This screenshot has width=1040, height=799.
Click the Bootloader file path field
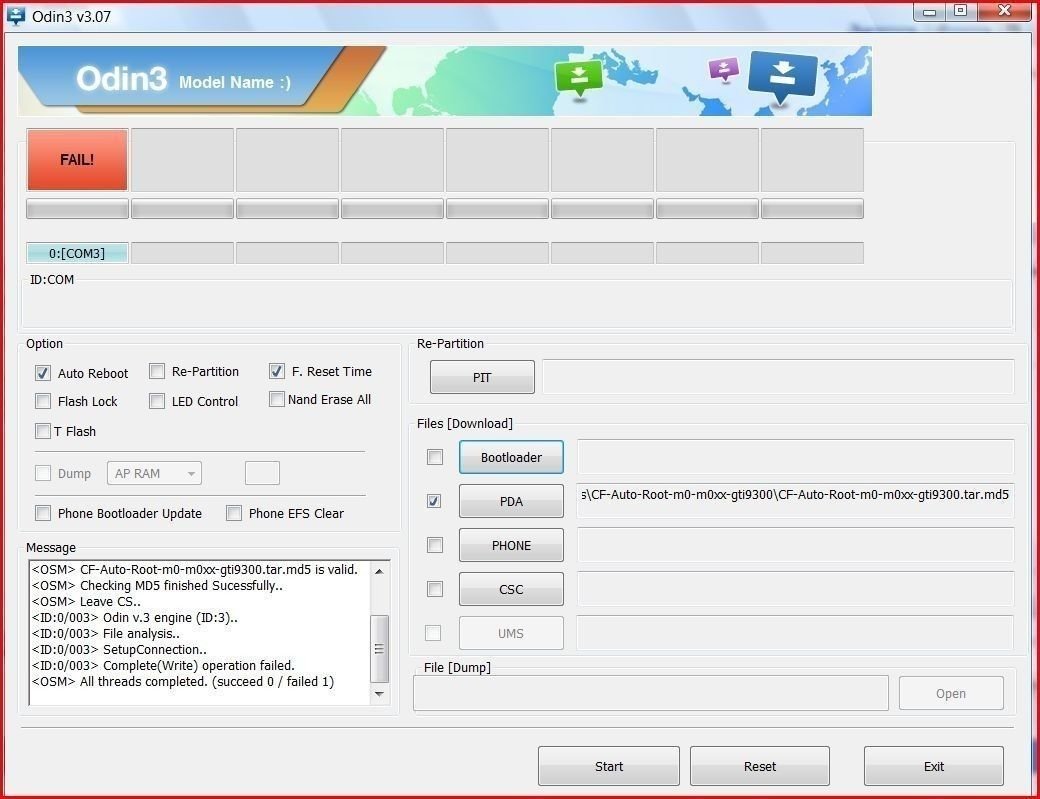click(x=795, y=456)
